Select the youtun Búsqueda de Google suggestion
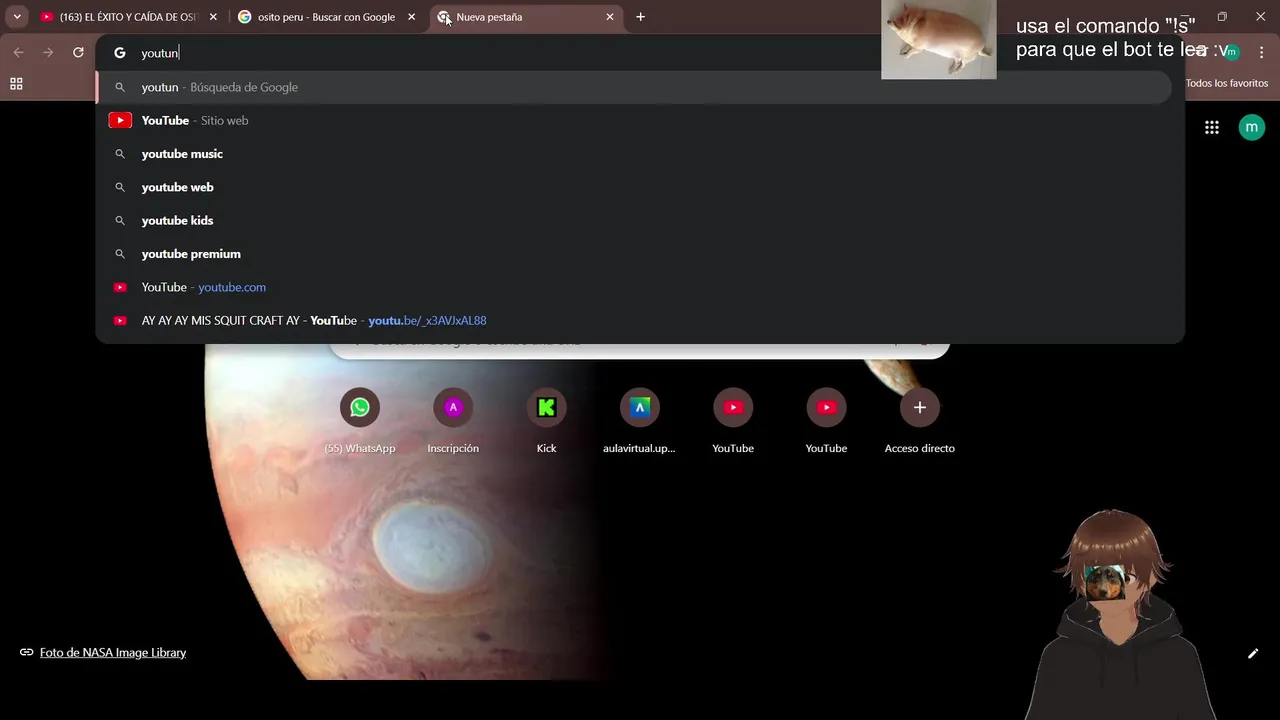Image resolution: width=1280 pixels, height=720 pixels. pyautogui.click(x=634, y=87)
